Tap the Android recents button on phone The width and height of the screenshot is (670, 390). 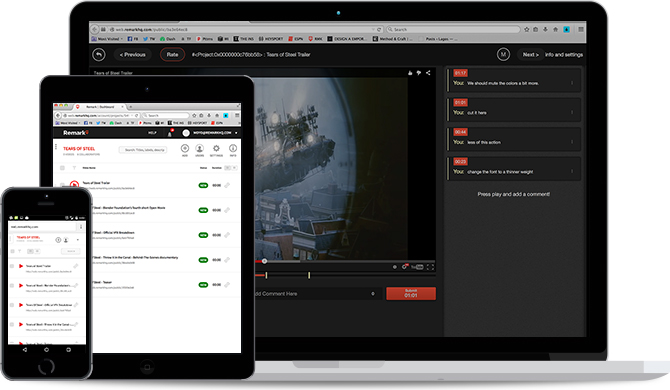(68, 349)
